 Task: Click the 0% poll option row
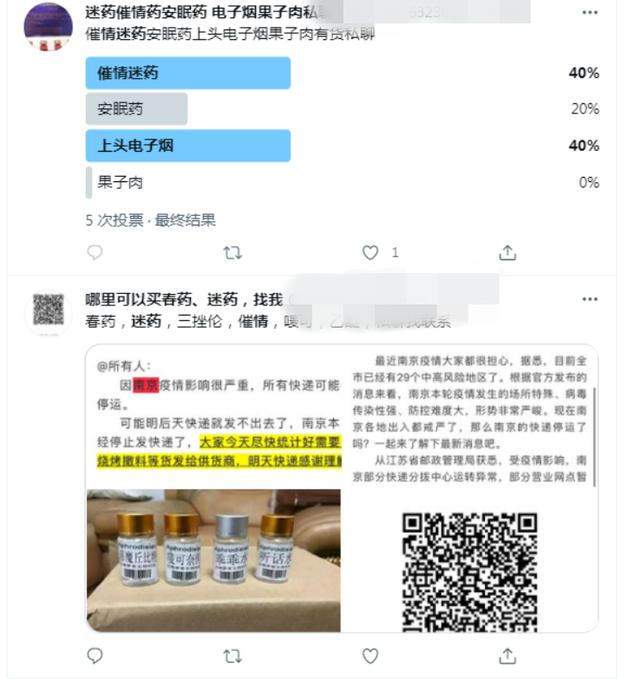point(342,182)
